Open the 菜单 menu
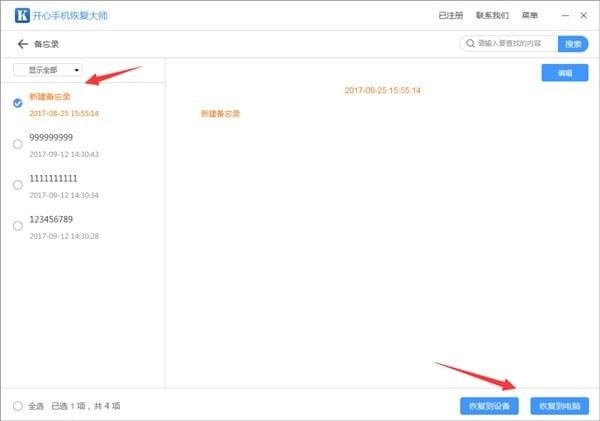The height and width of the screenshot is (421, 600). pyautogui.click(x=529, y=16)
